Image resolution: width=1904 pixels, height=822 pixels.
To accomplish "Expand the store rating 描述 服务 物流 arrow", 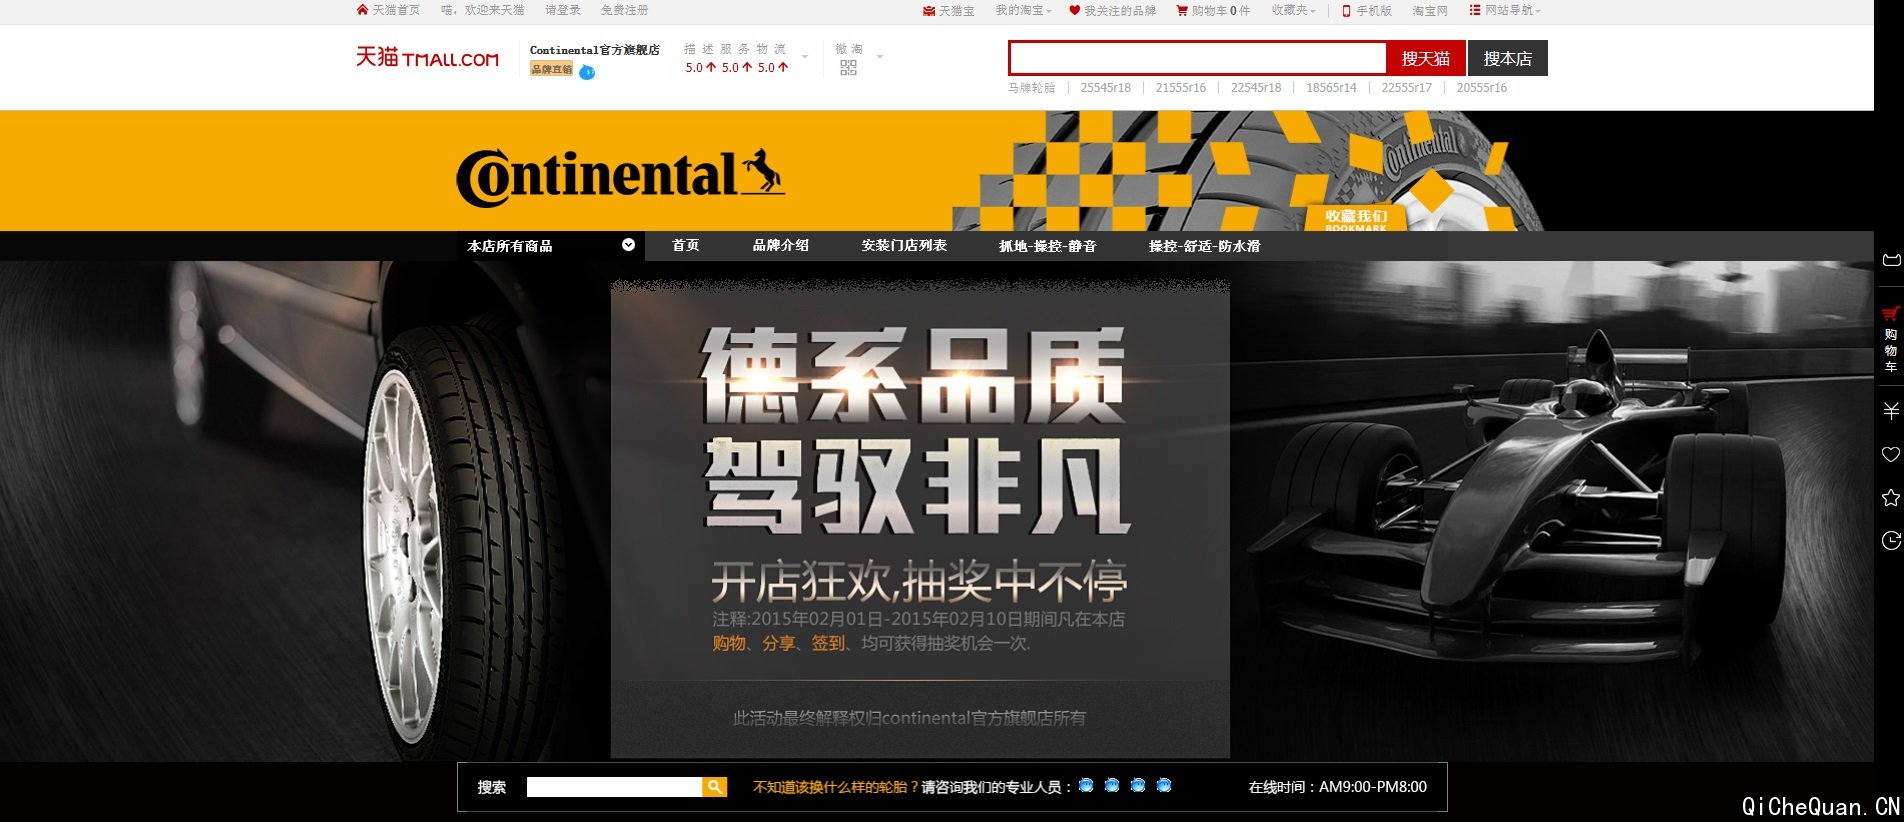I will tap(805, 57).
